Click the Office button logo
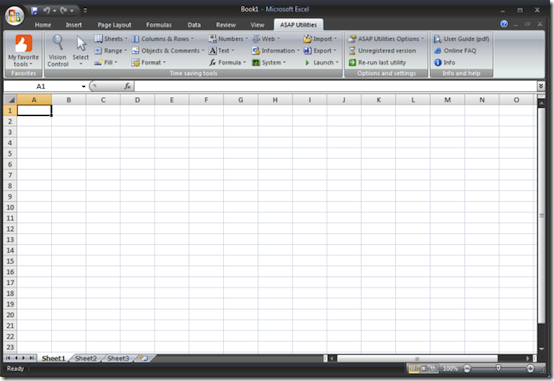This screenshot has height=381, width=554. 14,16
